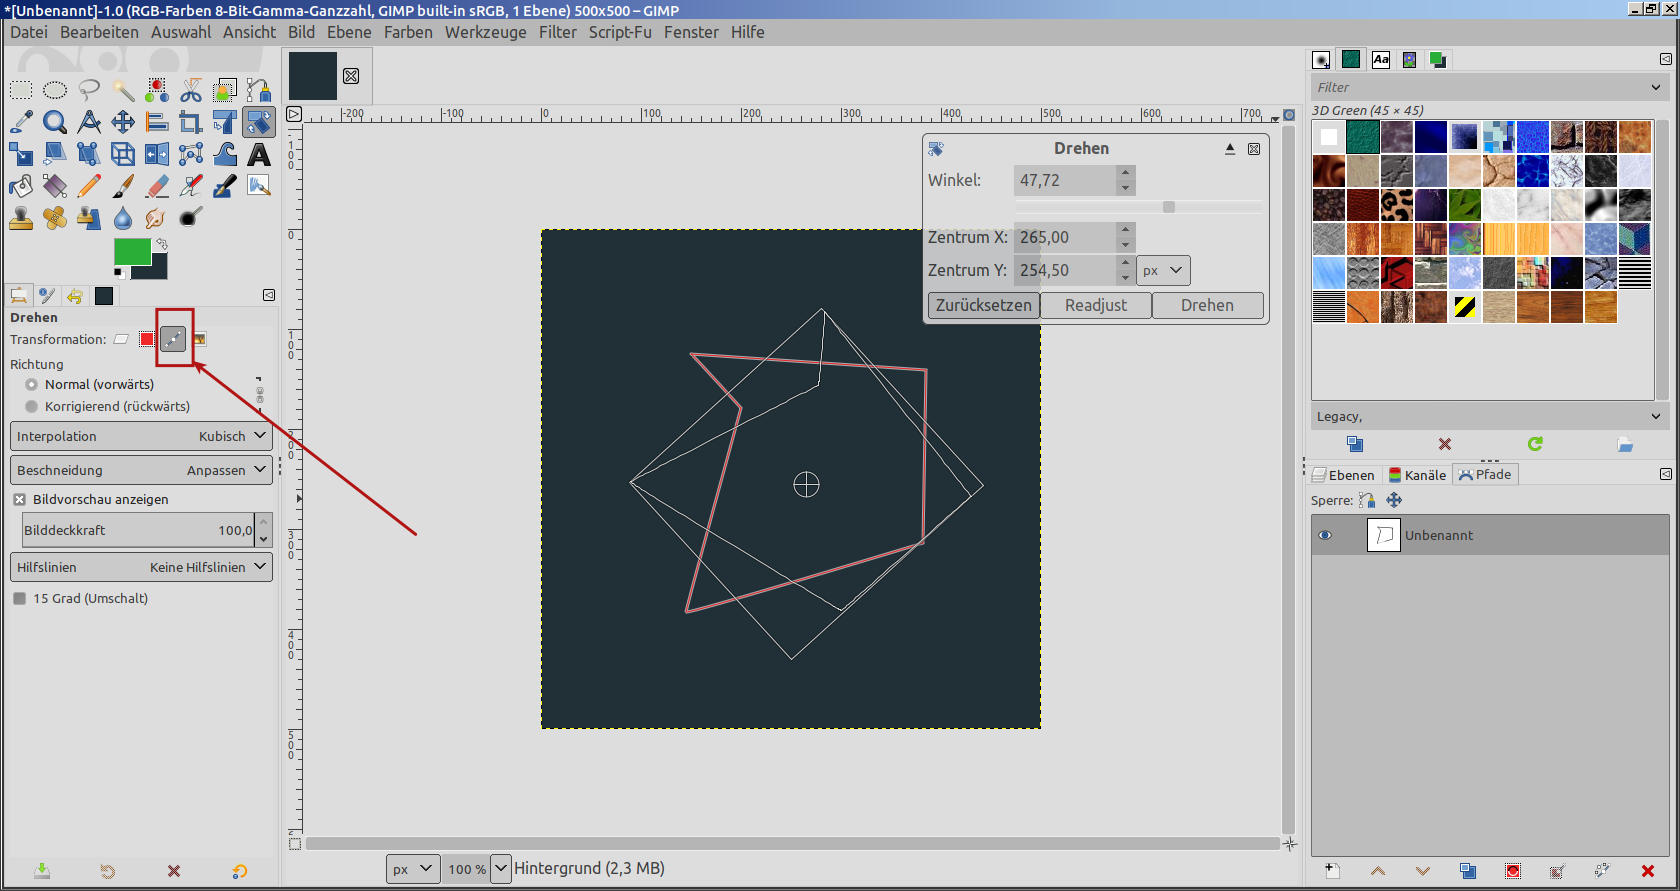Screen dimensions: 1680x891
Task: Open the Interpolation Kubisch dropdown
Action: [x=141, y=436]
